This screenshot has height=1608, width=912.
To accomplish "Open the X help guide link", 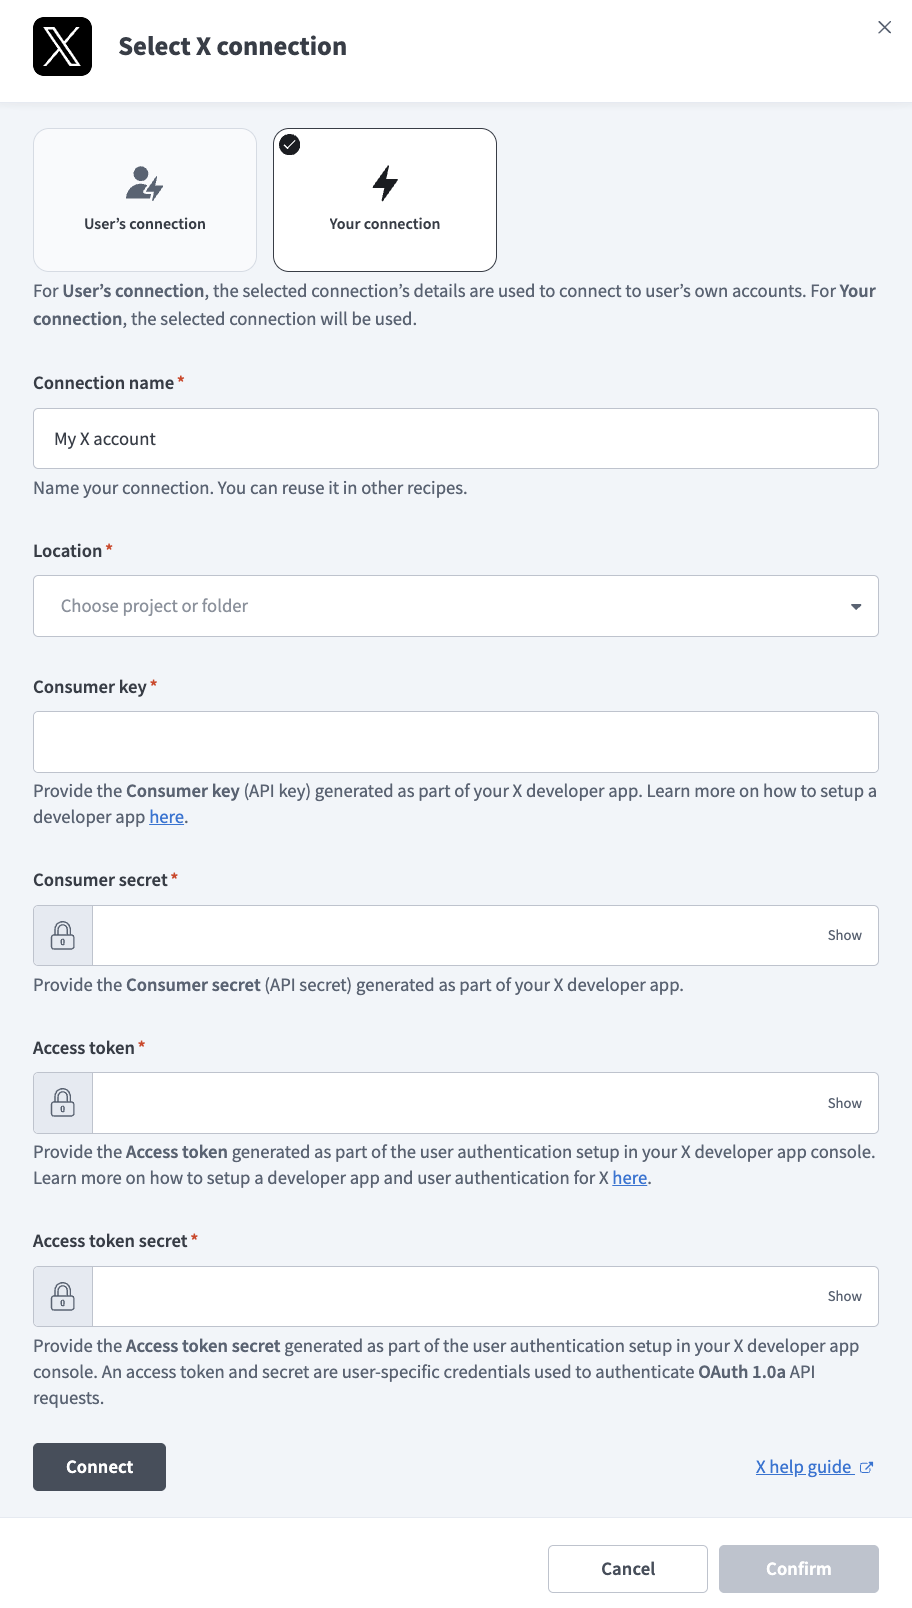I will tap(803, 1467).
